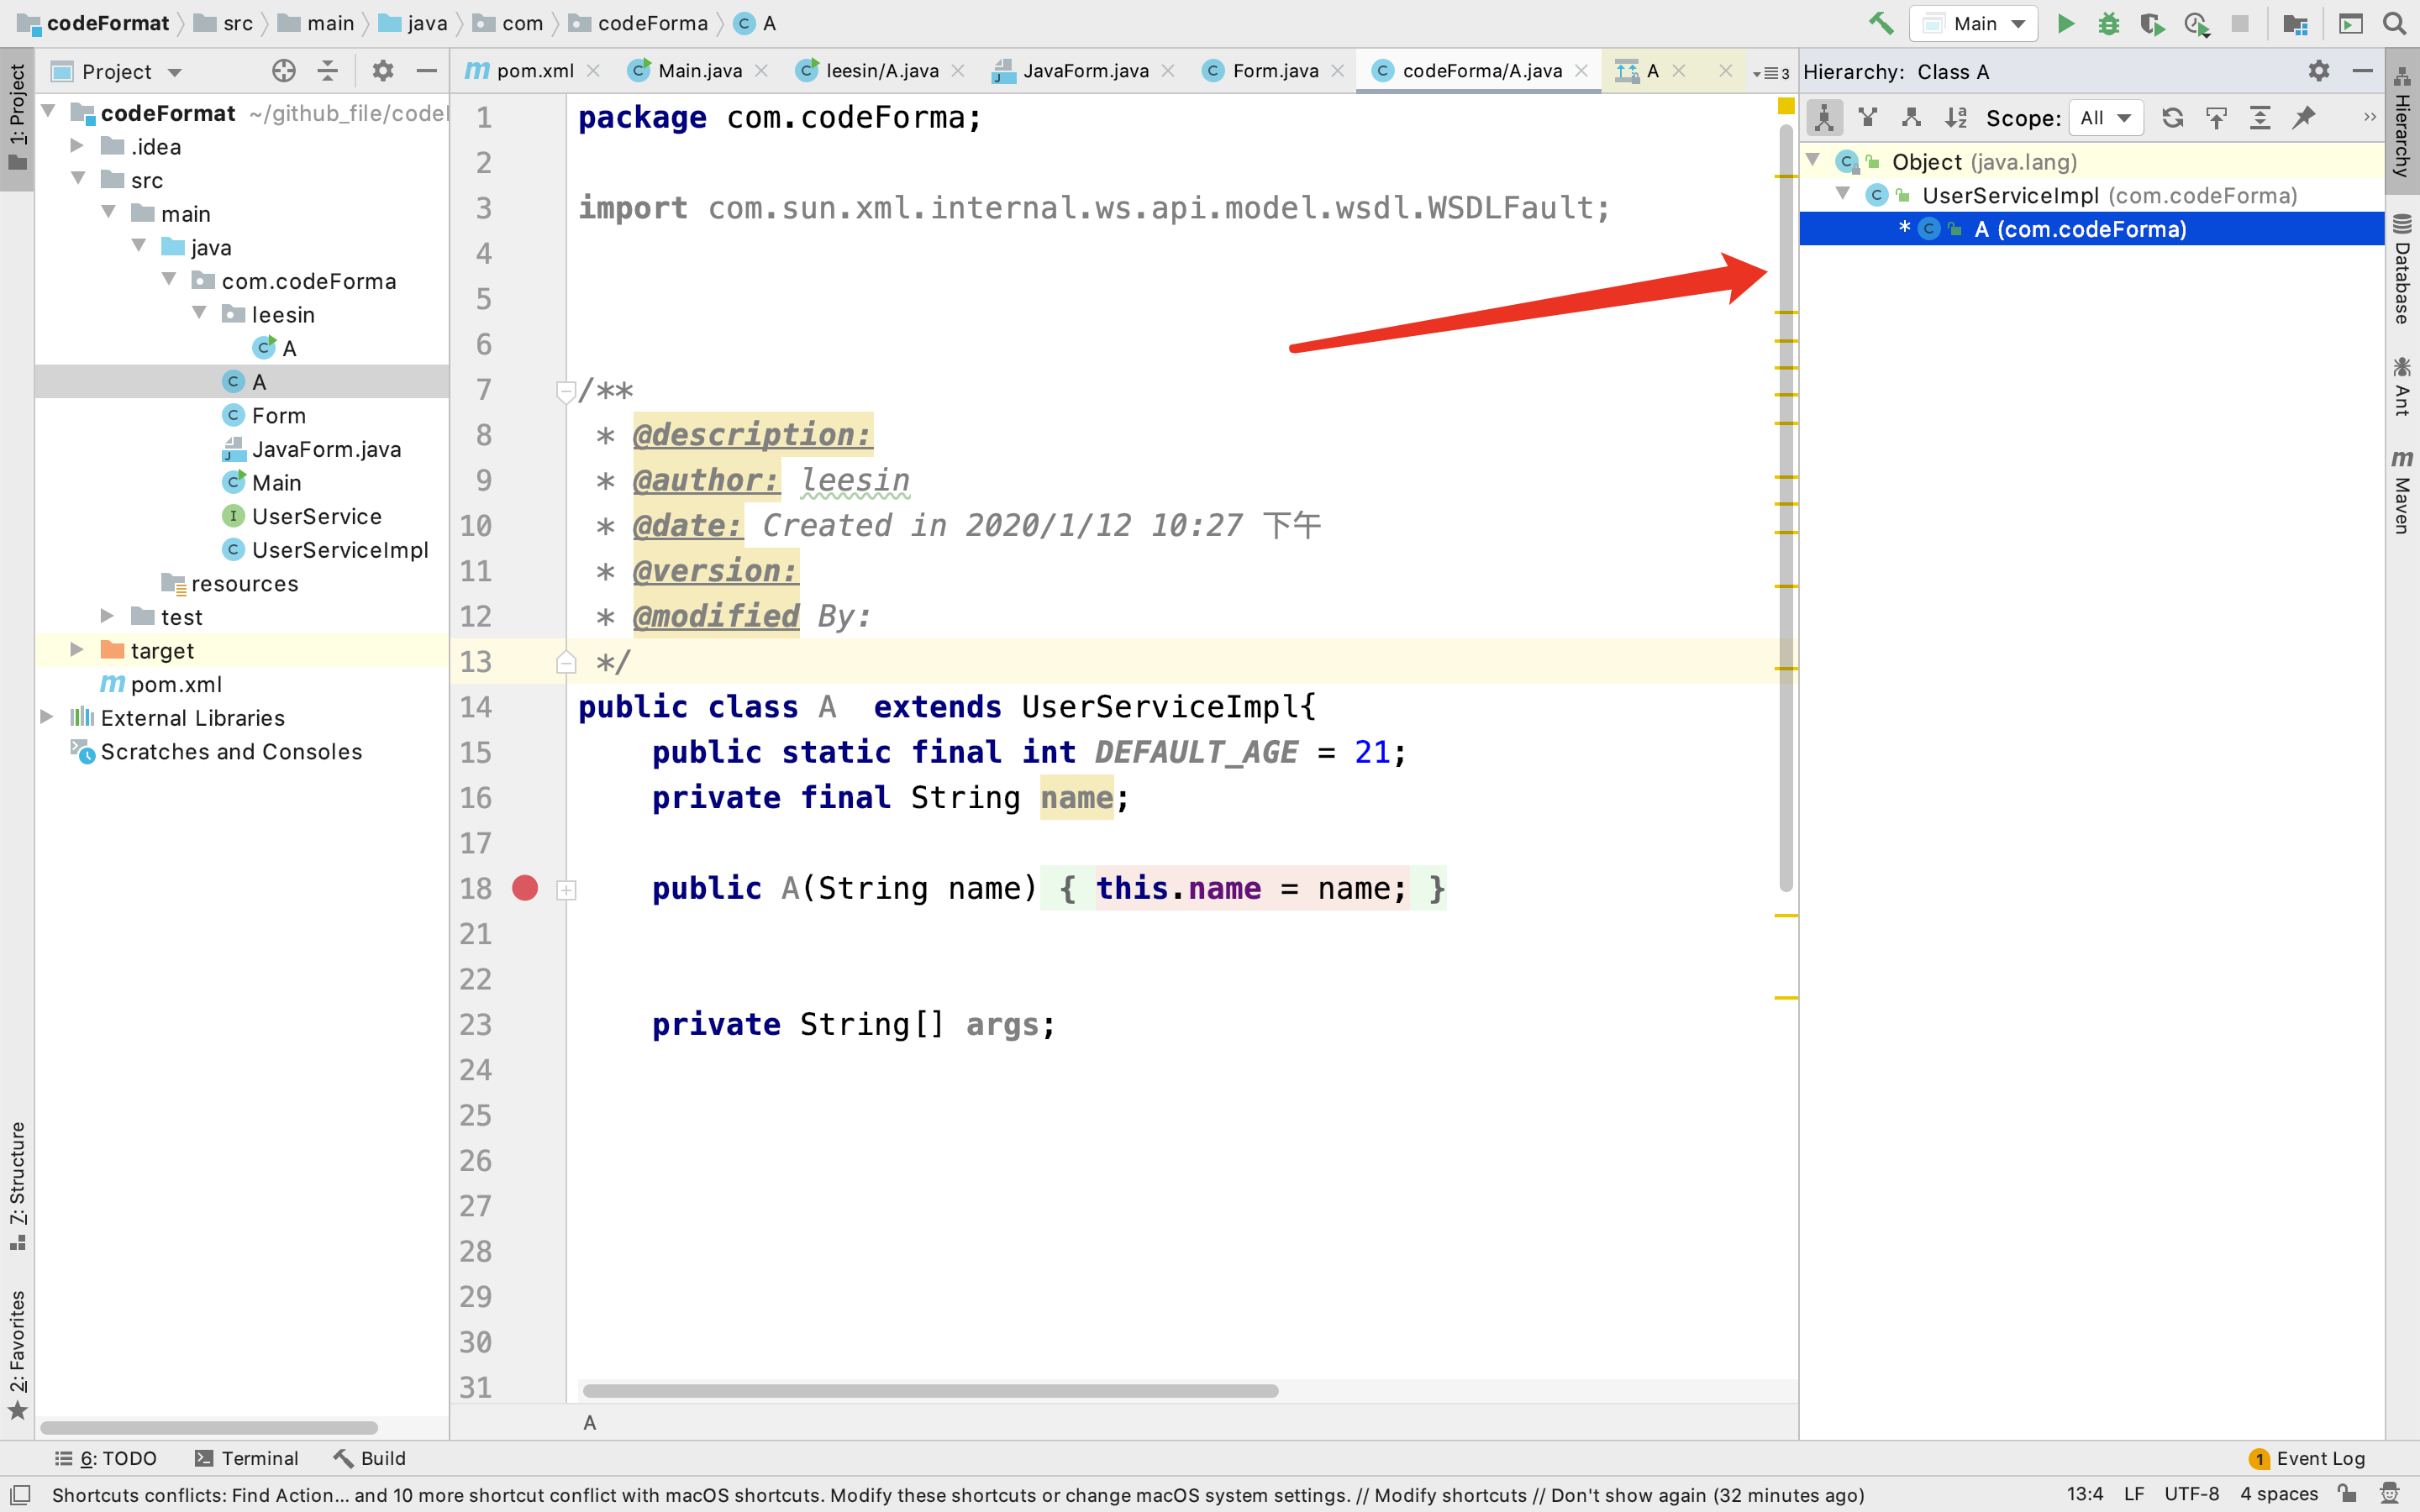Open the Database side panel
Screen dimensions: 2420x1512
2402,268
